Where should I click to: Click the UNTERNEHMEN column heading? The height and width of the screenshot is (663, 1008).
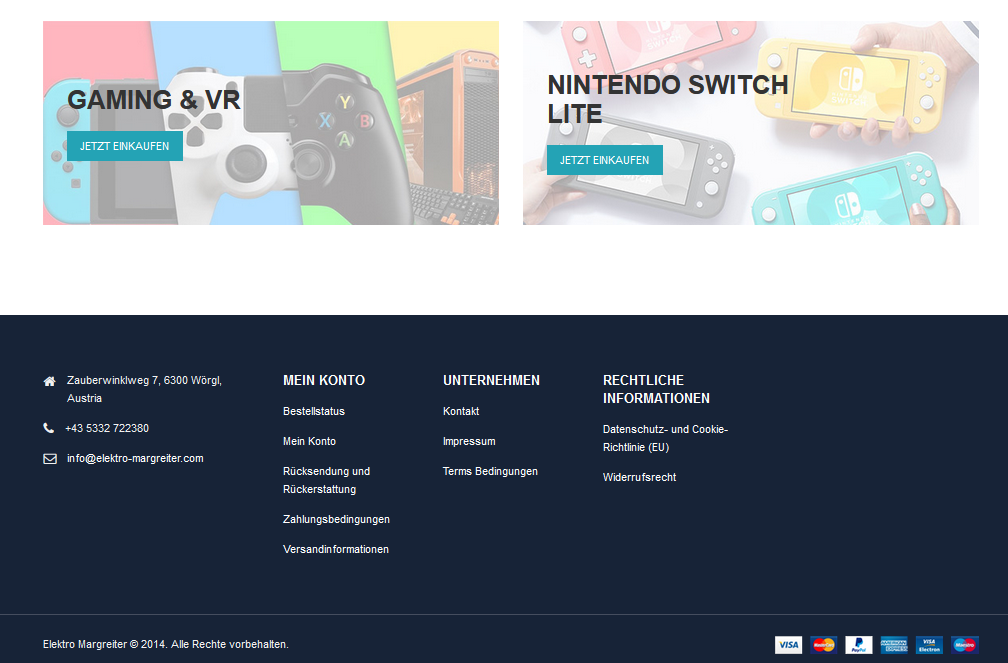[x=491, y=380]
